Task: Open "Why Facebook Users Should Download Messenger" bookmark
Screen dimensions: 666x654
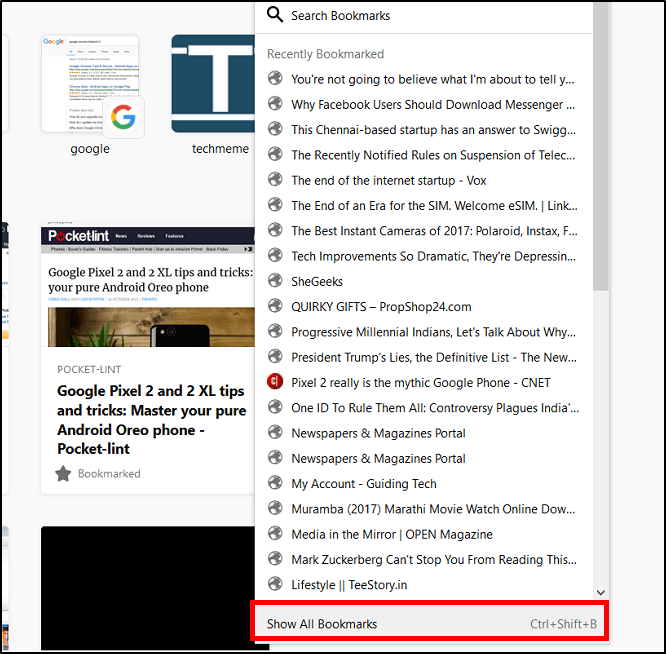Action: 423,104
